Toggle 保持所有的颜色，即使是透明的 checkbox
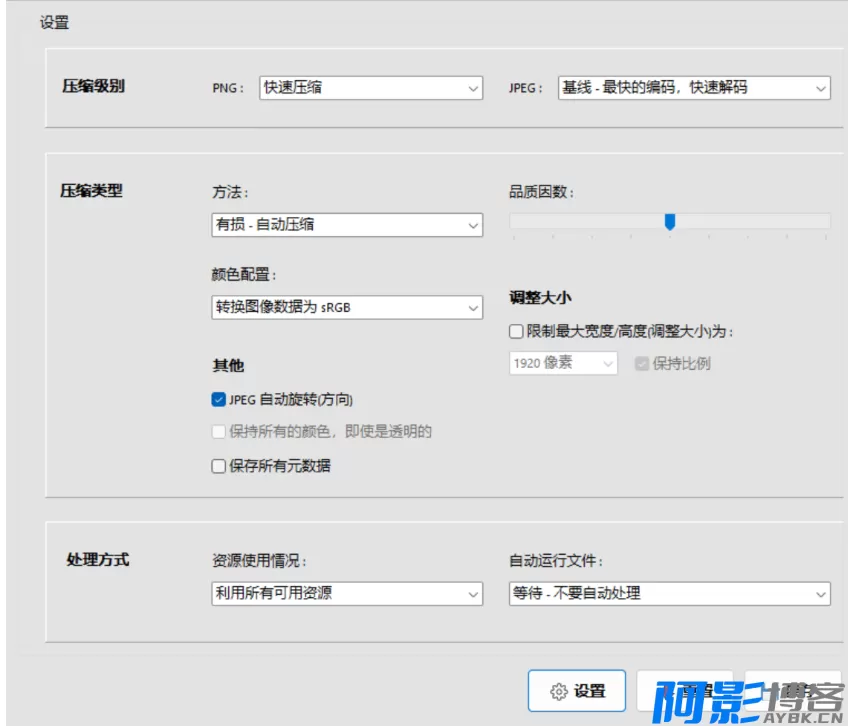This screenshot has height=726, width=848. (218, 432)
